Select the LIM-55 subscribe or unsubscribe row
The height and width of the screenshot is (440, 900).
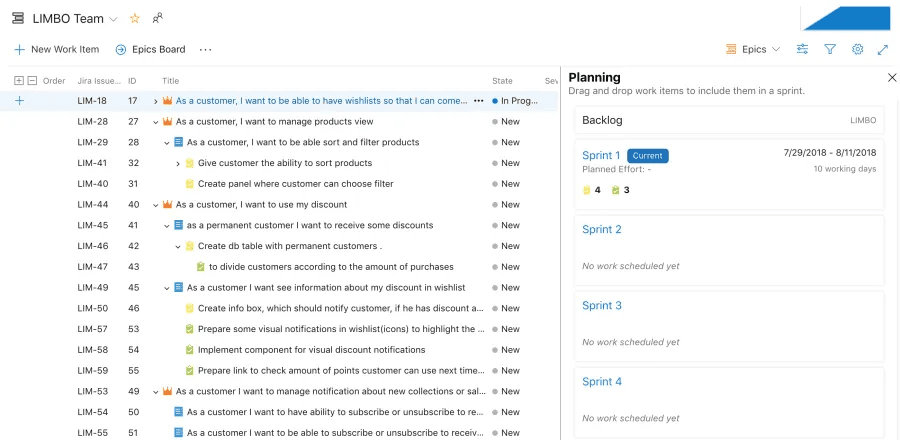pyautogui.click(x=279, y=433)
